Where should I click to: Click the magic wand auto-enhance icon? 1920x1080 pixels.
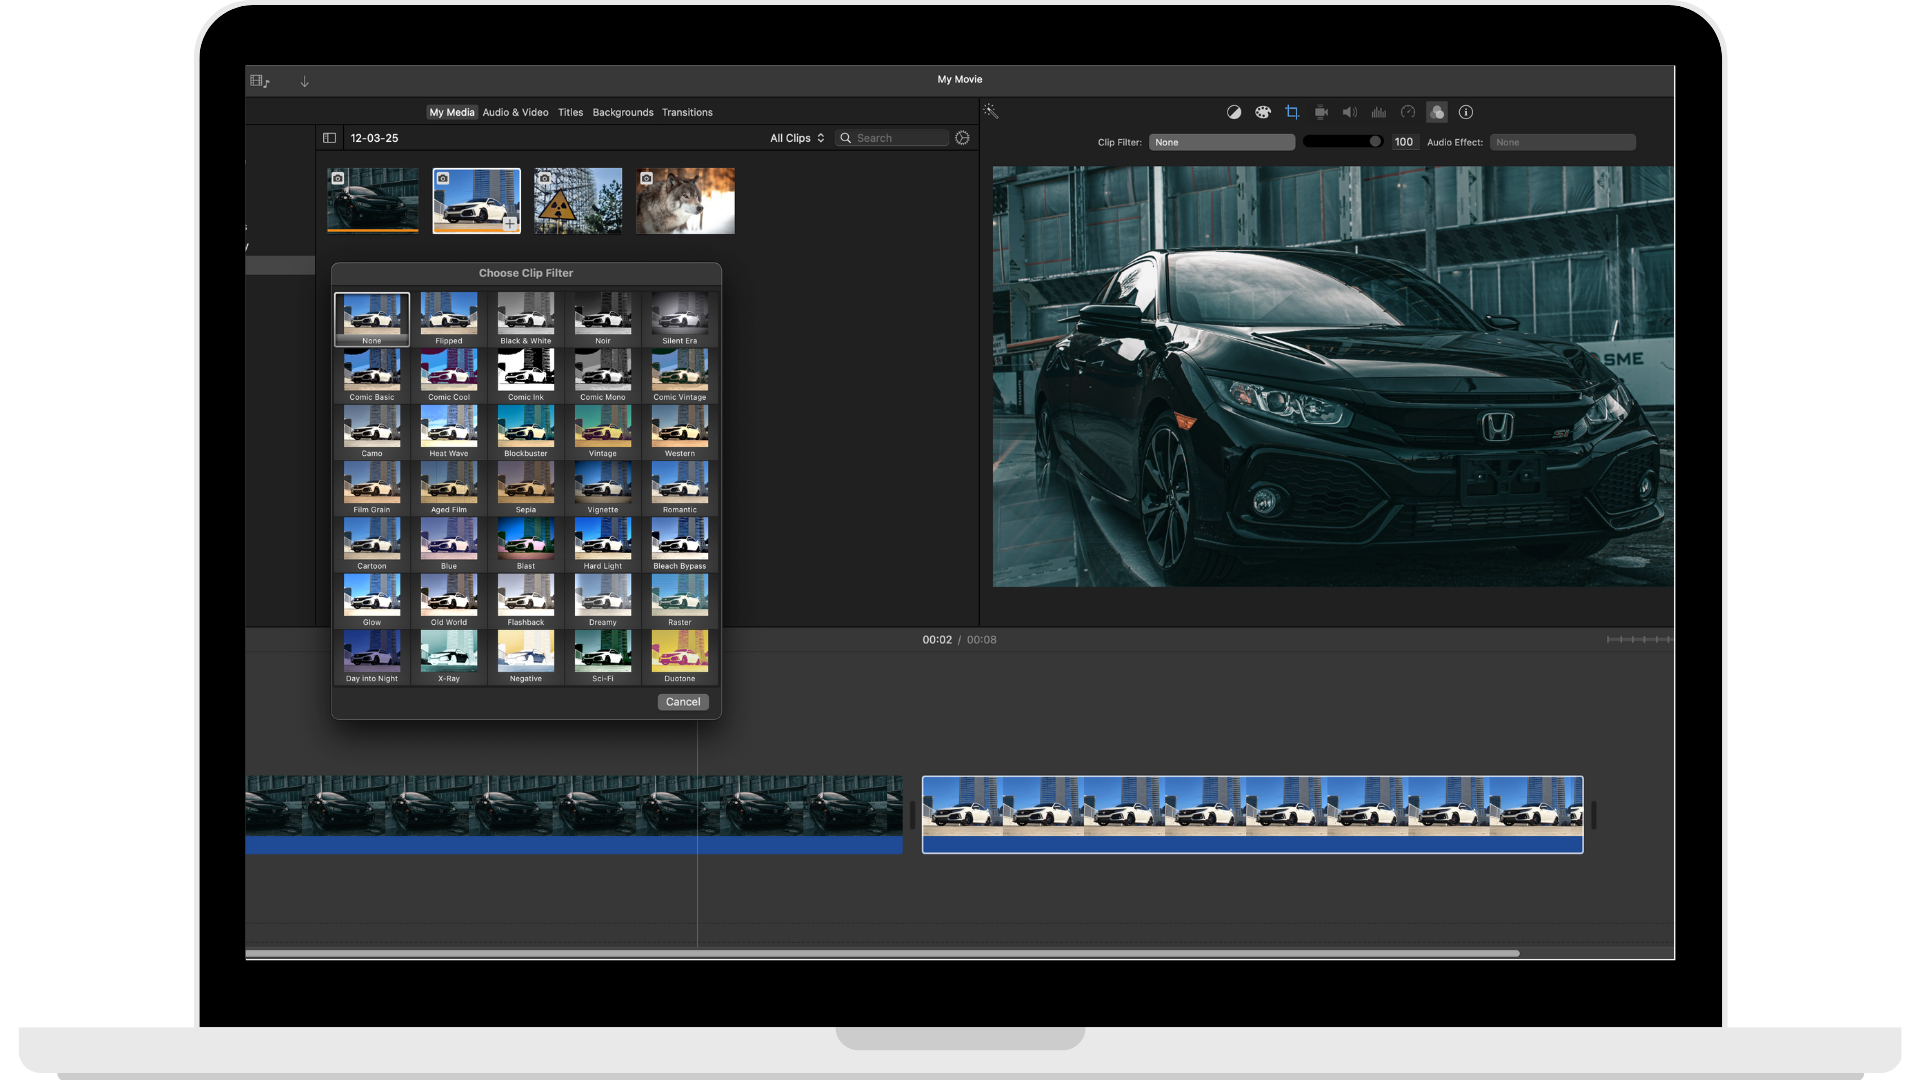pyautogui.click(x=990, y=111)
